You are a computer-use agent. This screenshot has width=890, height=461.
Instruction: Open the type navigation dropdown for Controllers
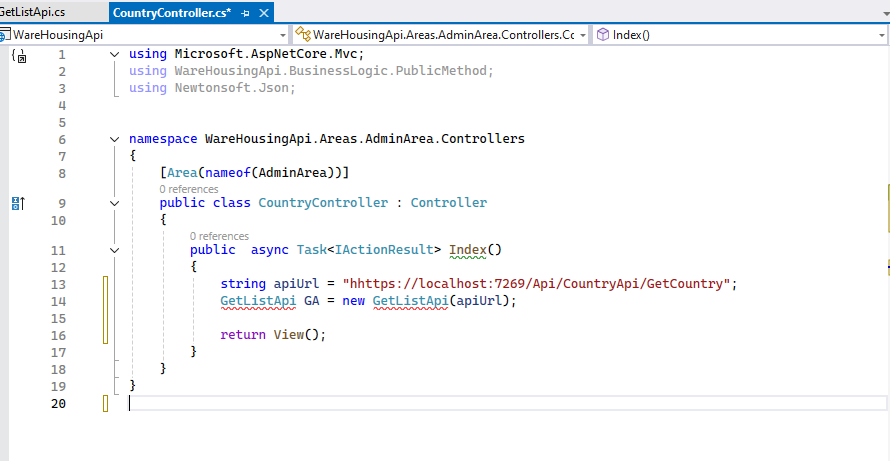tap(582, 34)
